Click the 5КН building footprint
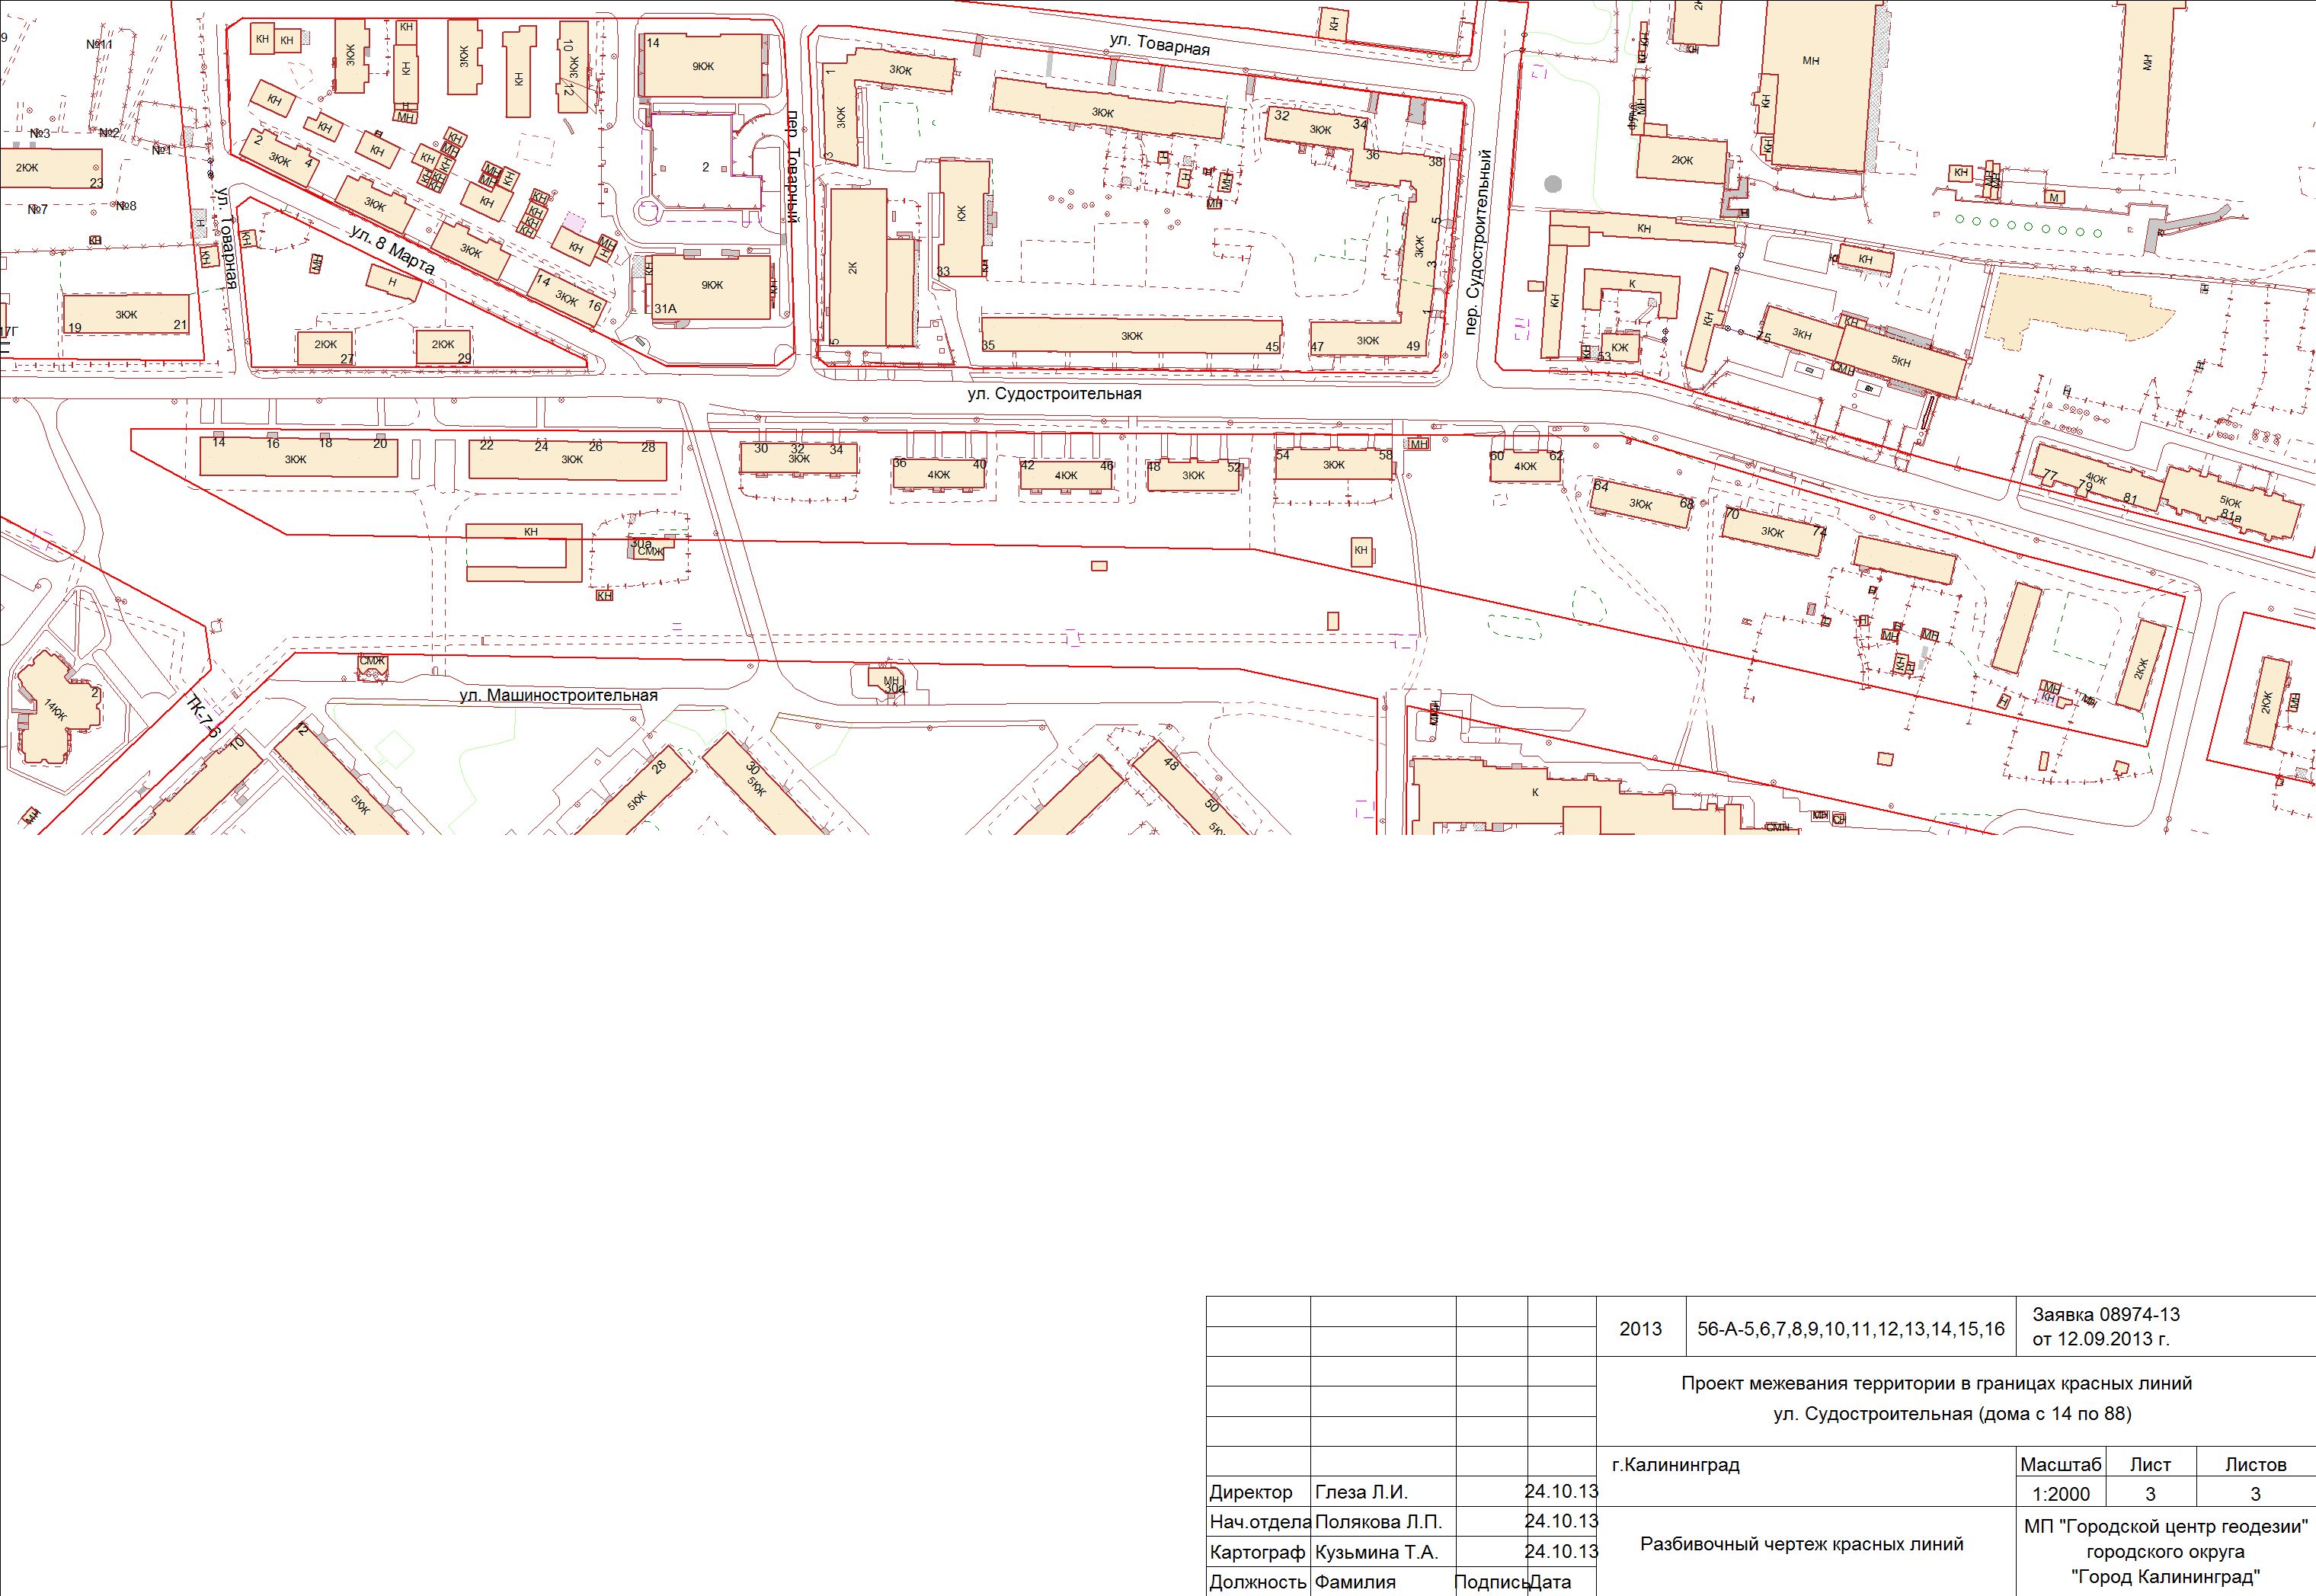The height and width of the screenshot is (1596, 2316). (x=1900, y=361)
